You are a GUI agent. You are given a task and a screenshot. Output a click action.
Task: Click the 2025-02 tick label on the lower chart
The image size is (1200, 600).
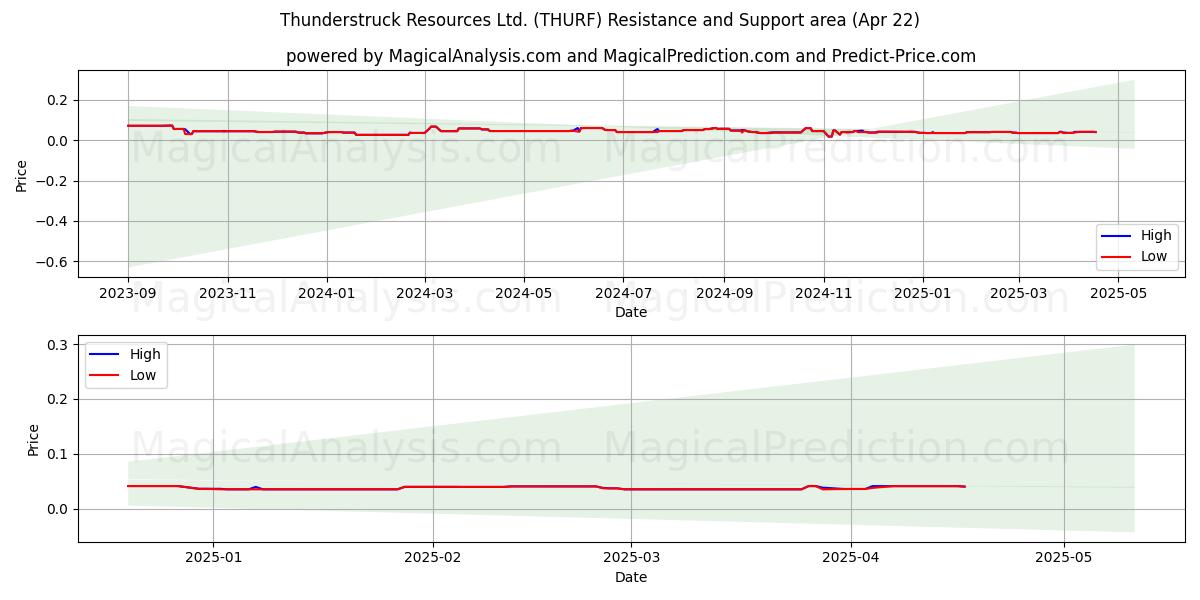pyautogui.click(x=434, y=559)
